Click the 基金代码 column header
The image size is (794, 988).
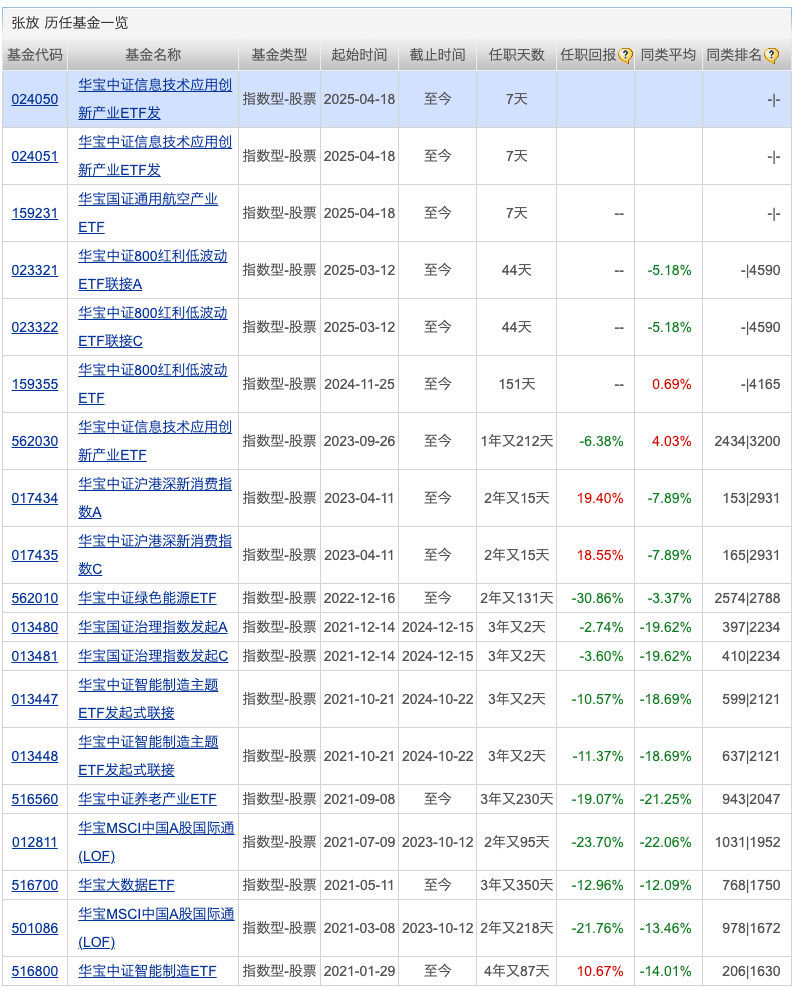click(35, 55)
